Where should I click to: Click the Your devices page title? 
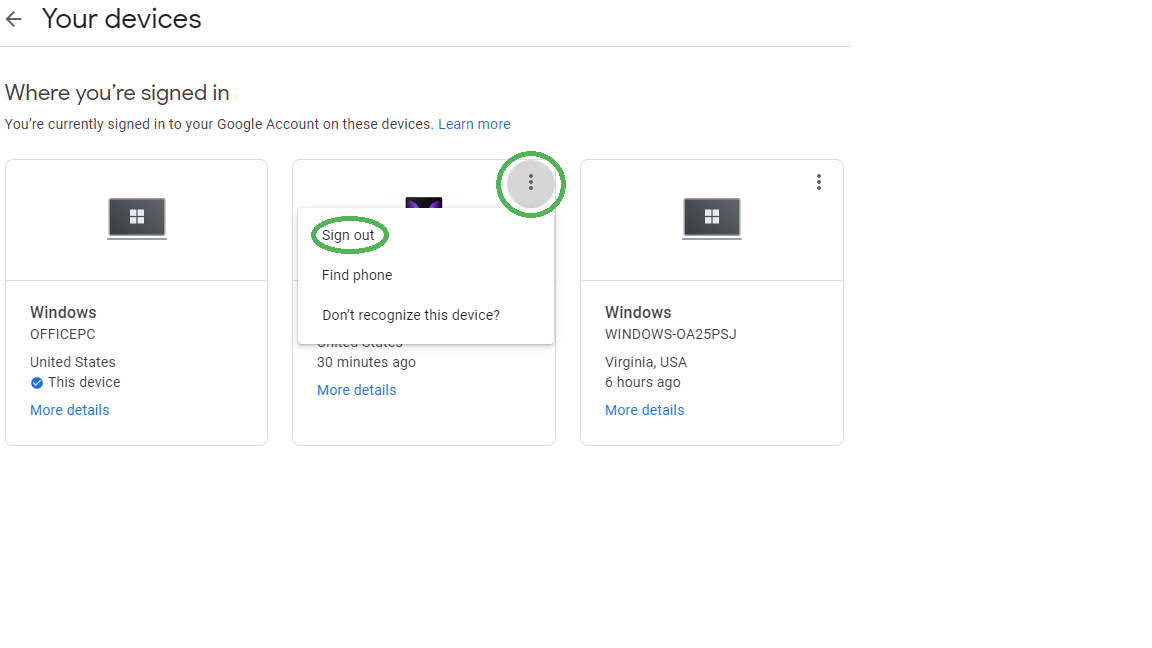pos(121,19)
